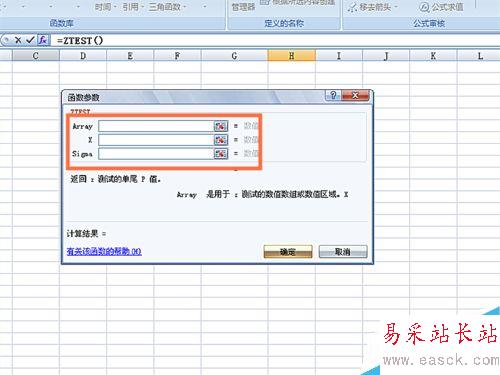
Task: Click the 取消 button
Action: pos(343,252)
